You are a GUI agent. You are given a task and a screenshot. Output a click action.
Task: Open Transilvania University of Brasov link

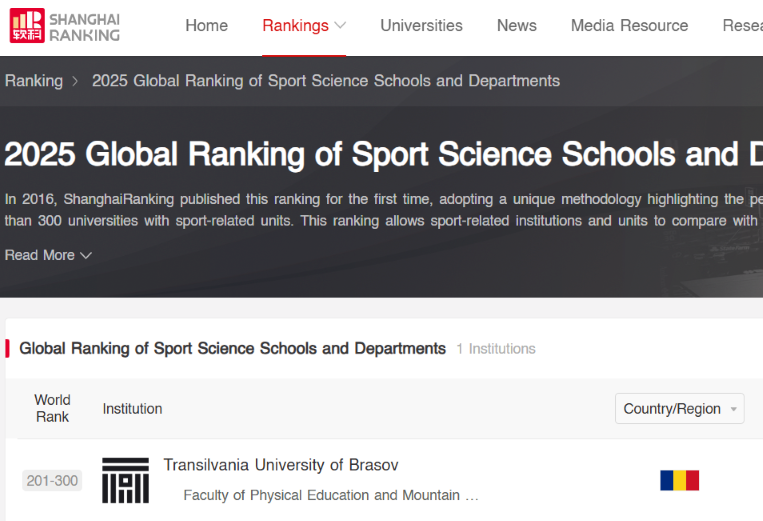(x=281, y=465)
